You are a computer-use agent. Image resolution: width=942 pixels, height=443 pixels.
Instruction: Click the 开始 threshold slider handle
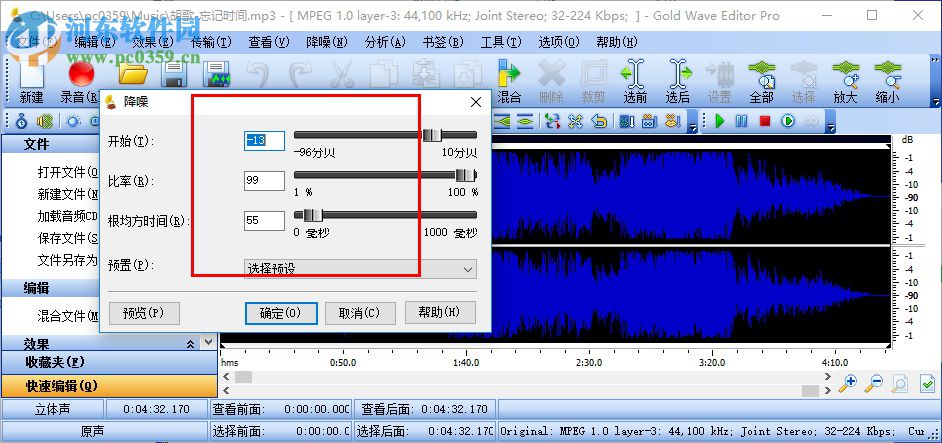click(432, 135)
